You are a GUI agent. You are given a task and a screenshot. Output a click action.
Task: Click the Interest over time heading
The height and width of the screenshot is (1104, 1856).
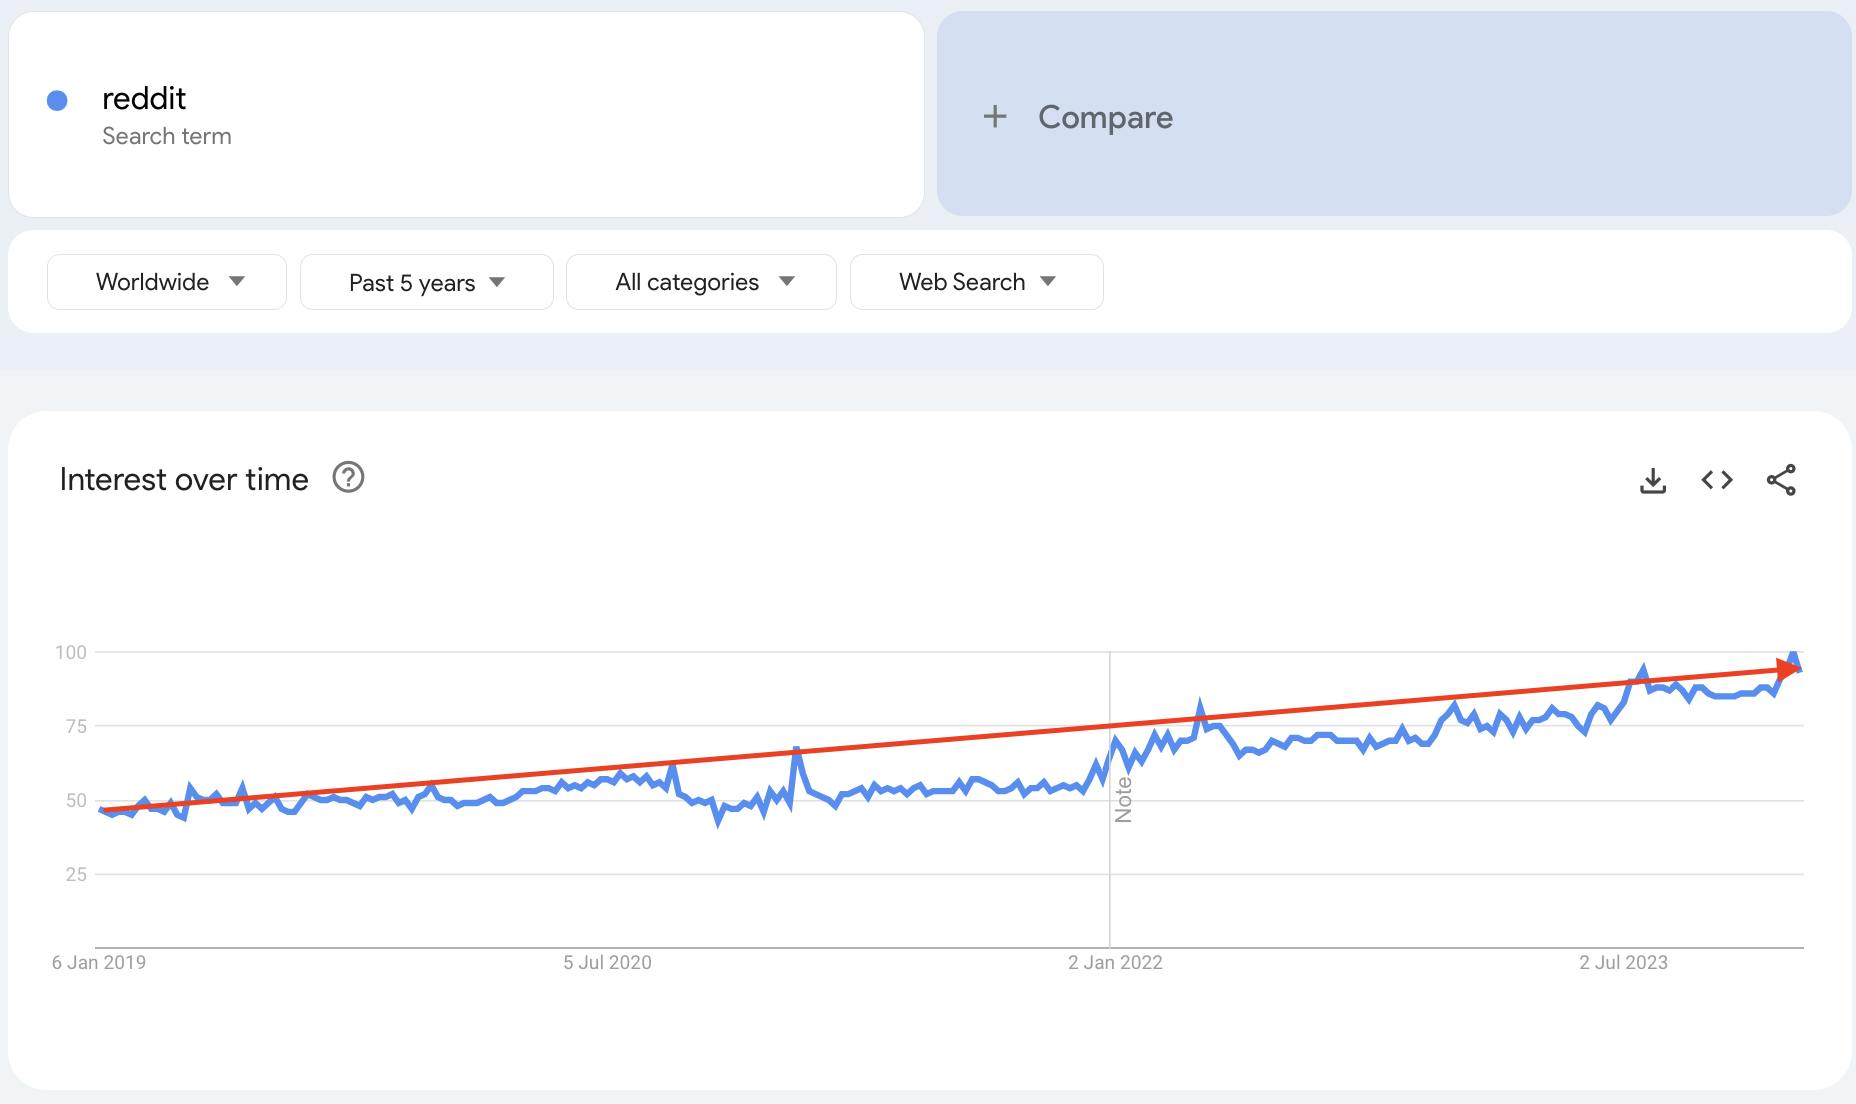point(184,479)
